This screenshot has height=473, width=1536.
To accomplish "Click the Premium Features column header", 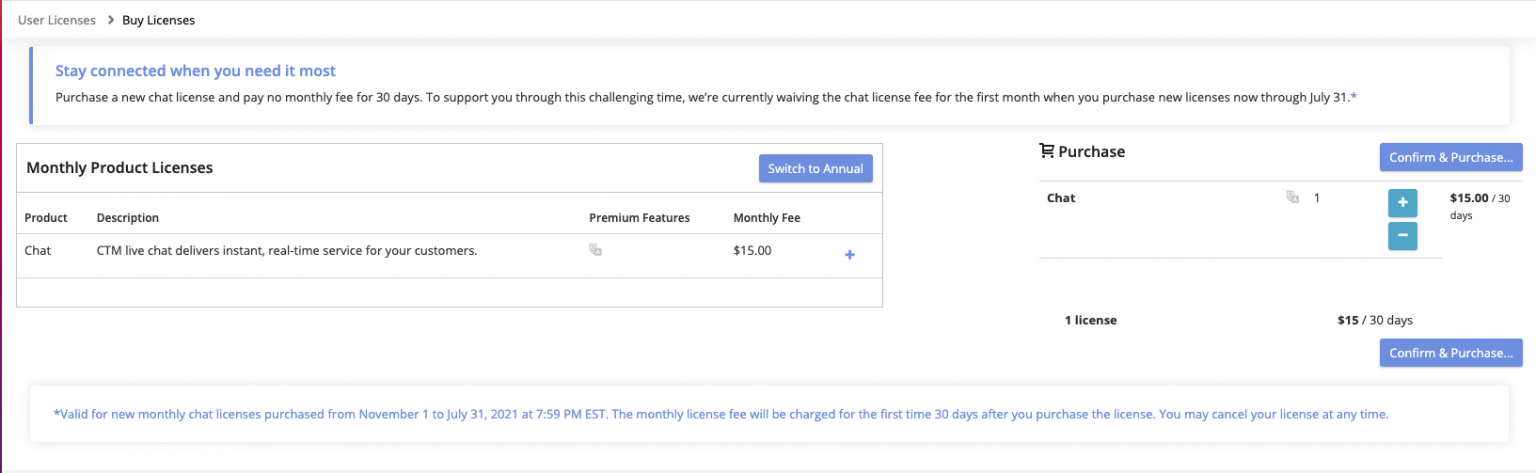I will click(x=639, y=218).
